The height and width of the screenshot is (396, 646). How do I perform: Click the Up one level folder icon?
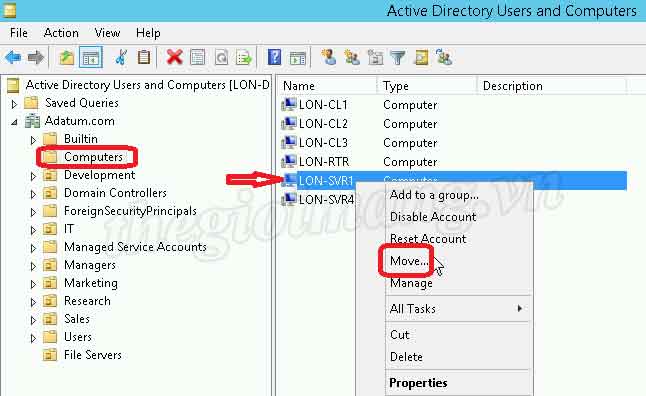tap(66, 57)
